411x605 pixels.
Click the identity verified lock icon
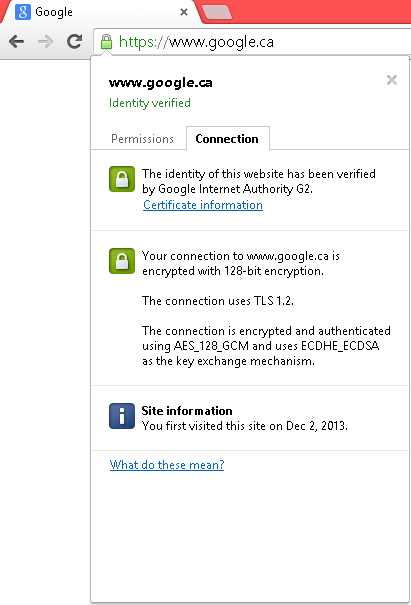122,179
